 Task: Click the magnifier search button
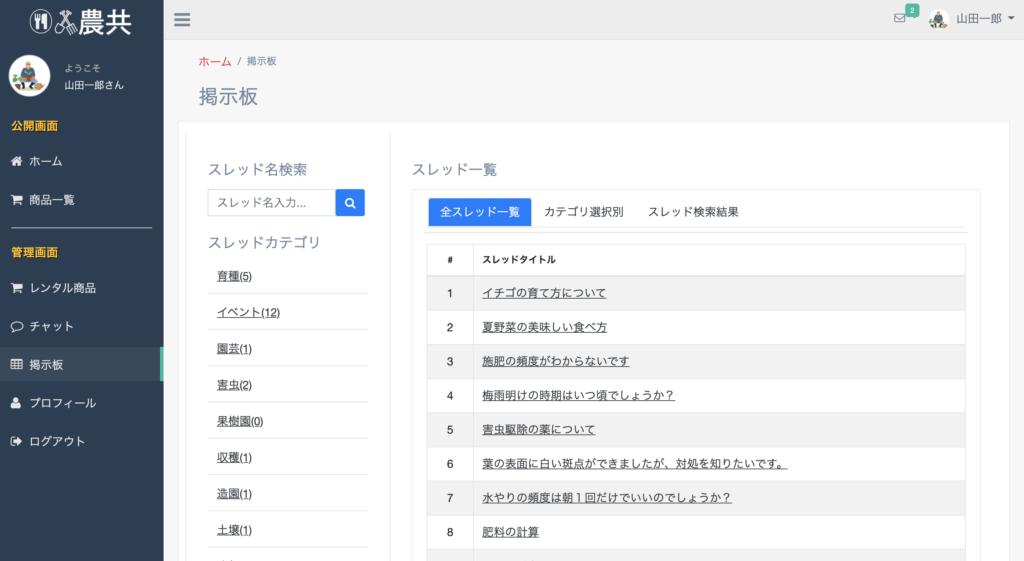tap(350, 203)
